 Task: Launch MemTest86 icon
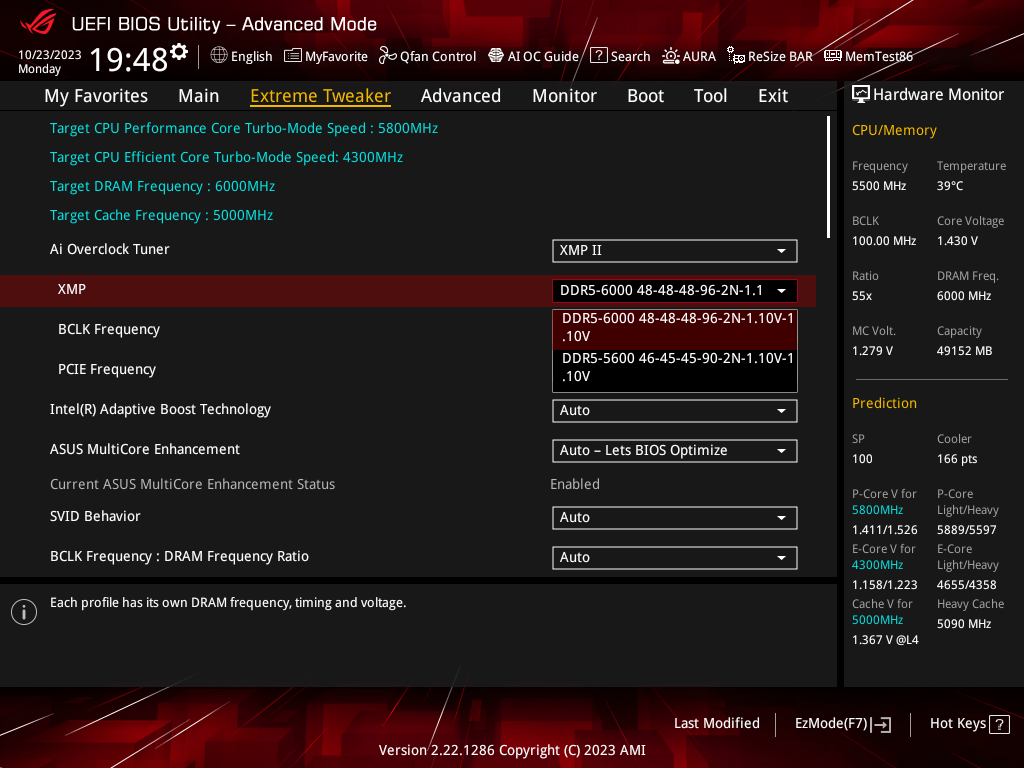(833, 56)
